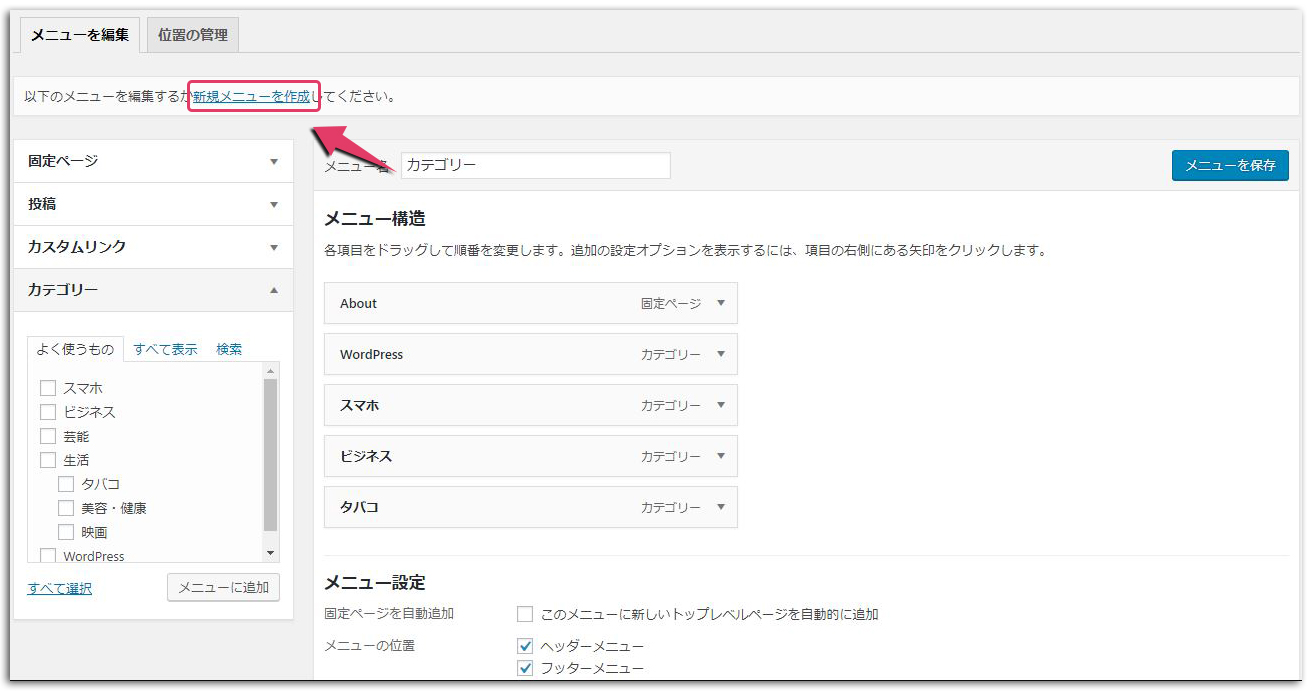This screenshot has height=691, width=1312.
Task: Expand settings for the タバコ menu item
Action: pos(722,507)
